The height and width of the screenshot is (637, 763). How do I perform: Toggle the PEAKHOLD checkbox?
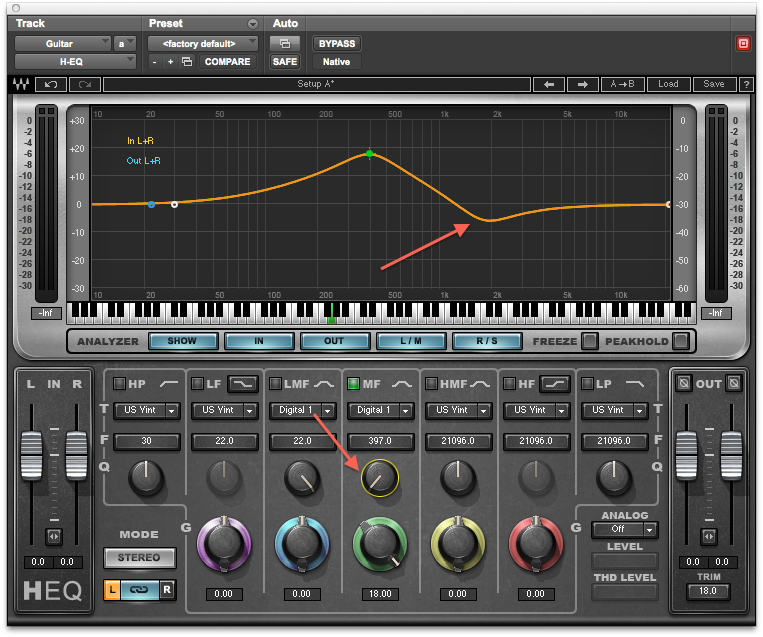tap(681, 341)
